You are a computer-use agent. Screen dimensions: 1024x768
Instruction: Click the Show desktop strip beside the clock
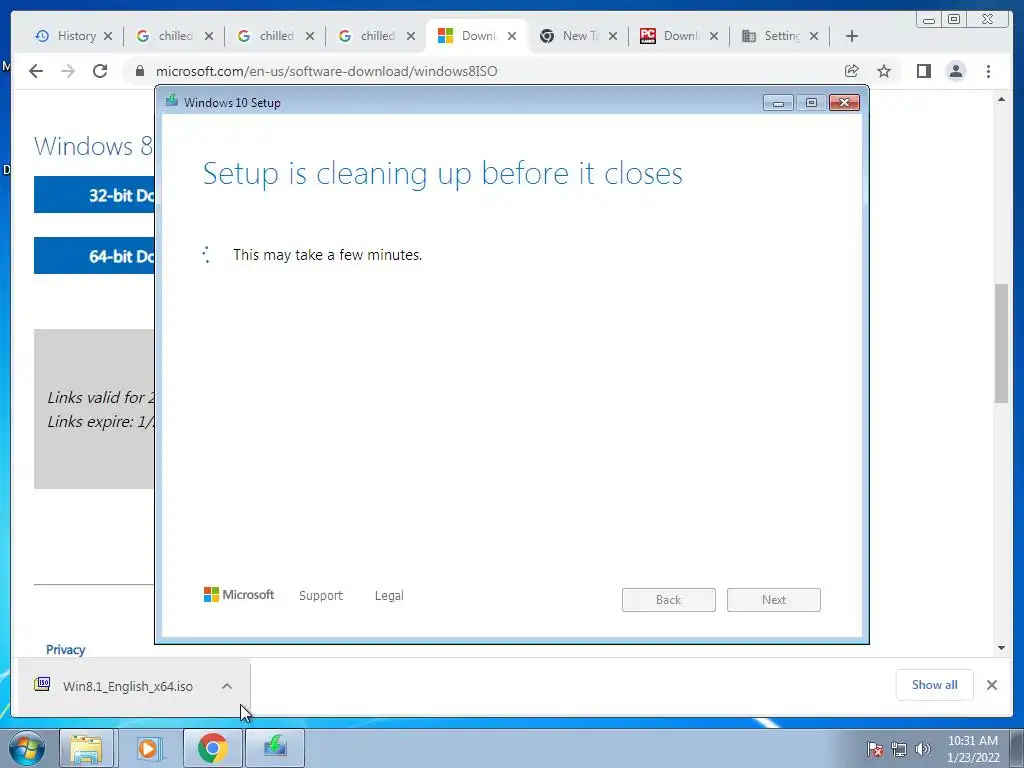coord(1017,748)
